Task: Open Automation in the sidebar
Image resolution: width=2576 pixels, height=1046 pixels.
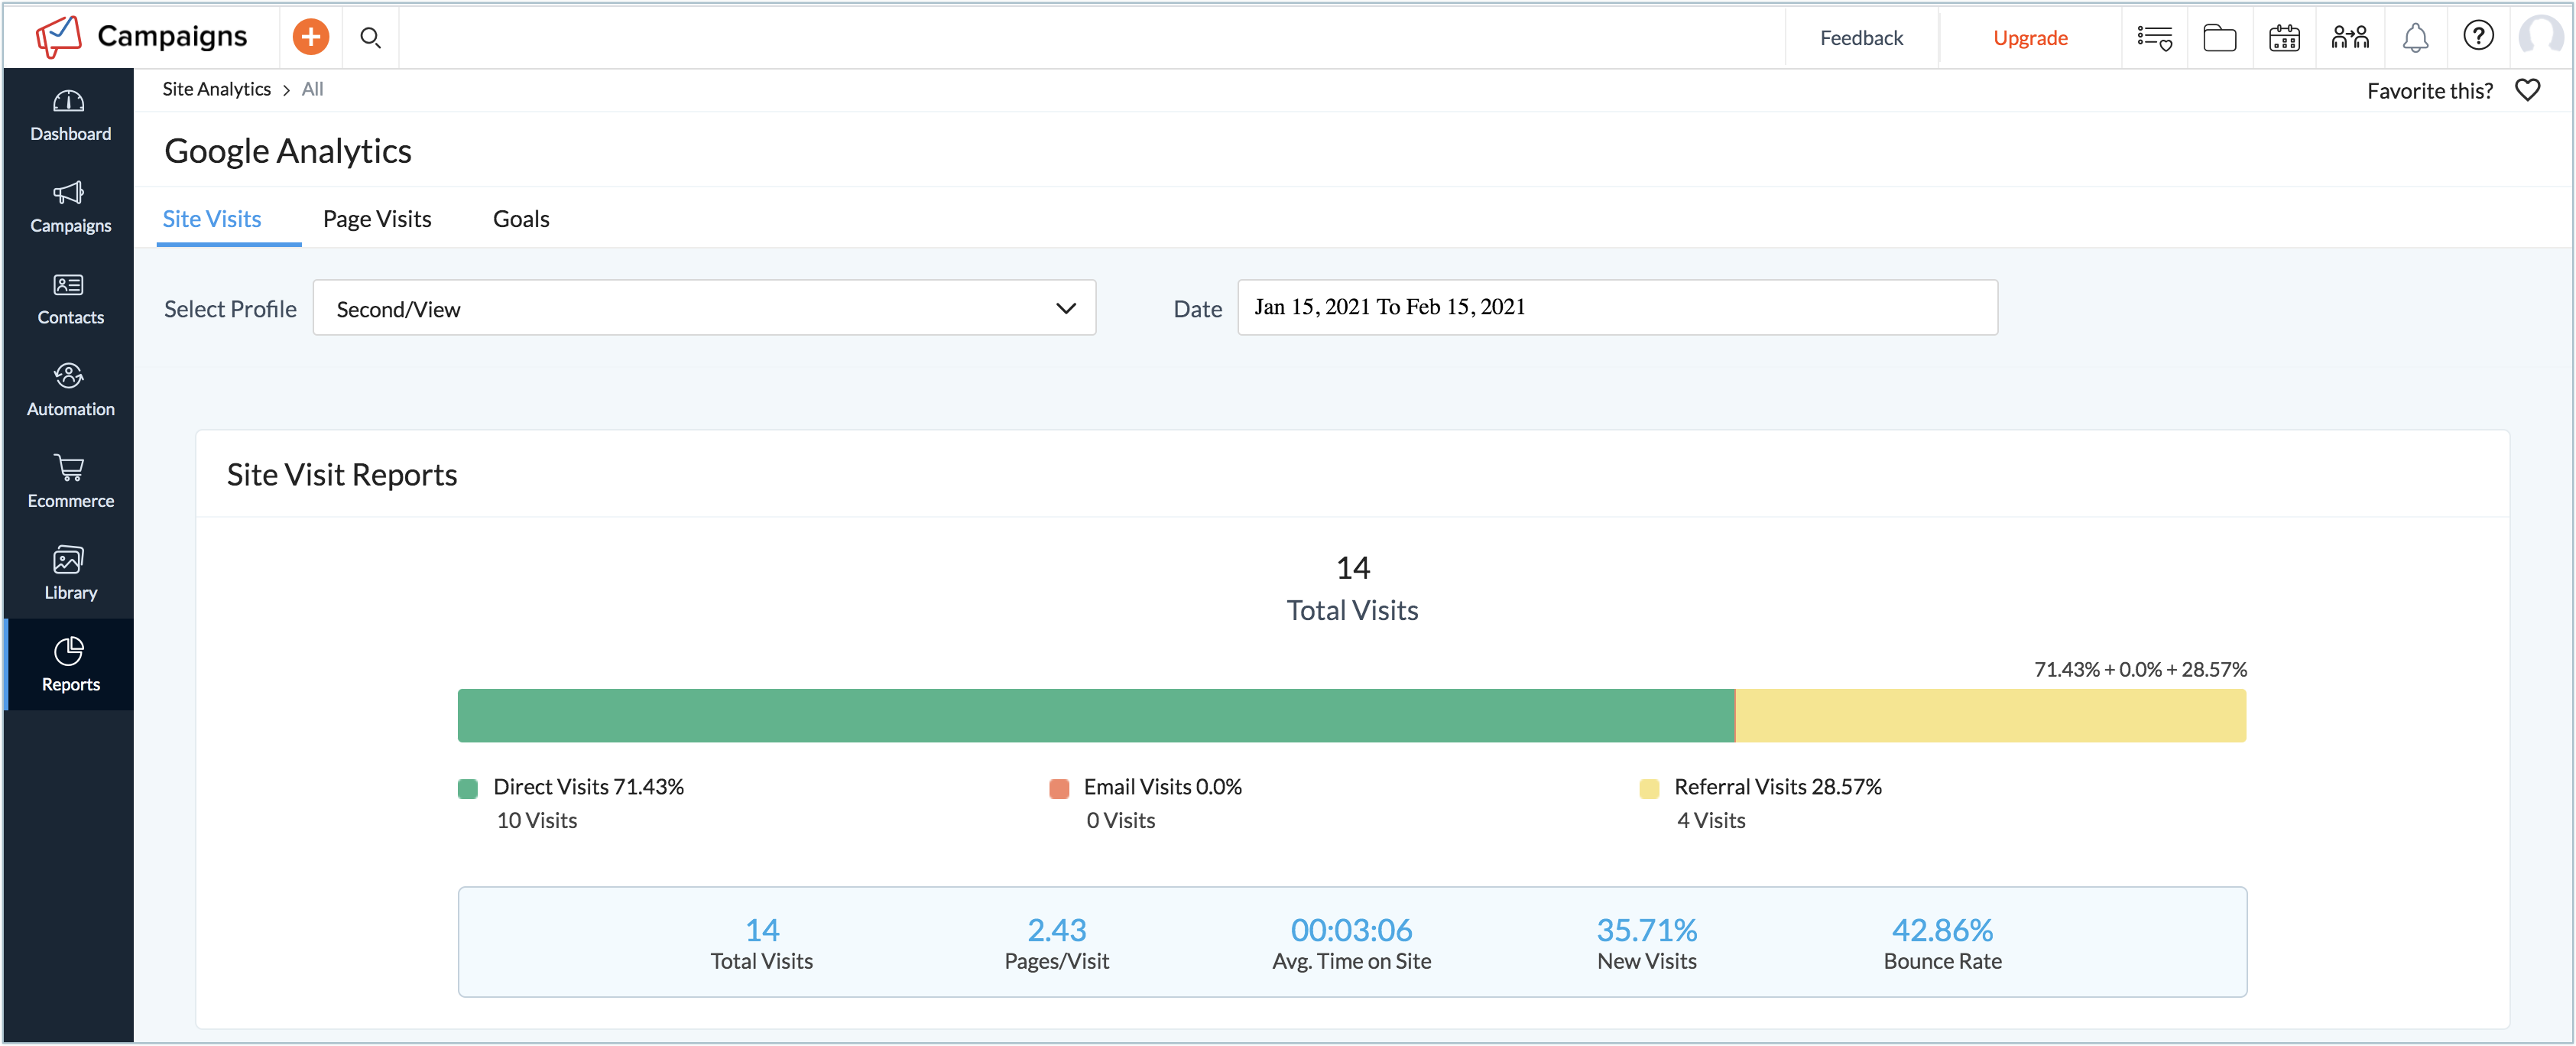Action: click(69, 389)
